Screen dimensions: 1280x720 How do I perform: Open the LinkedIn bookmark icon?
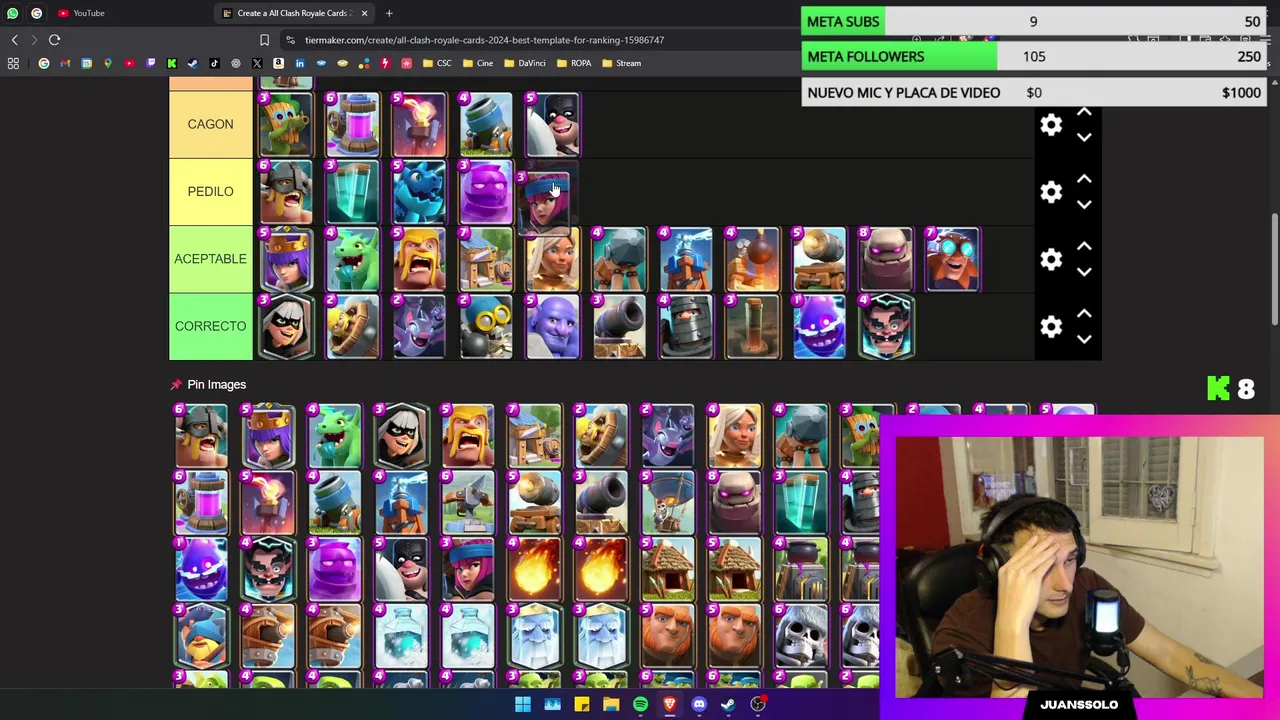click(x=300, y=63)
